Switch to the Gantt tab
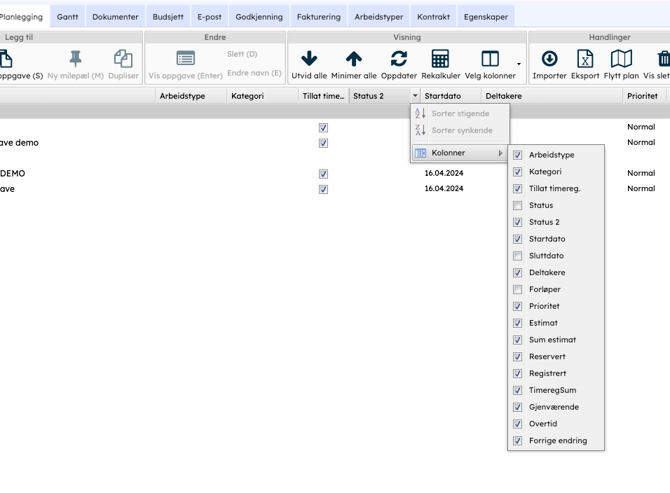 tap(68, 17)
